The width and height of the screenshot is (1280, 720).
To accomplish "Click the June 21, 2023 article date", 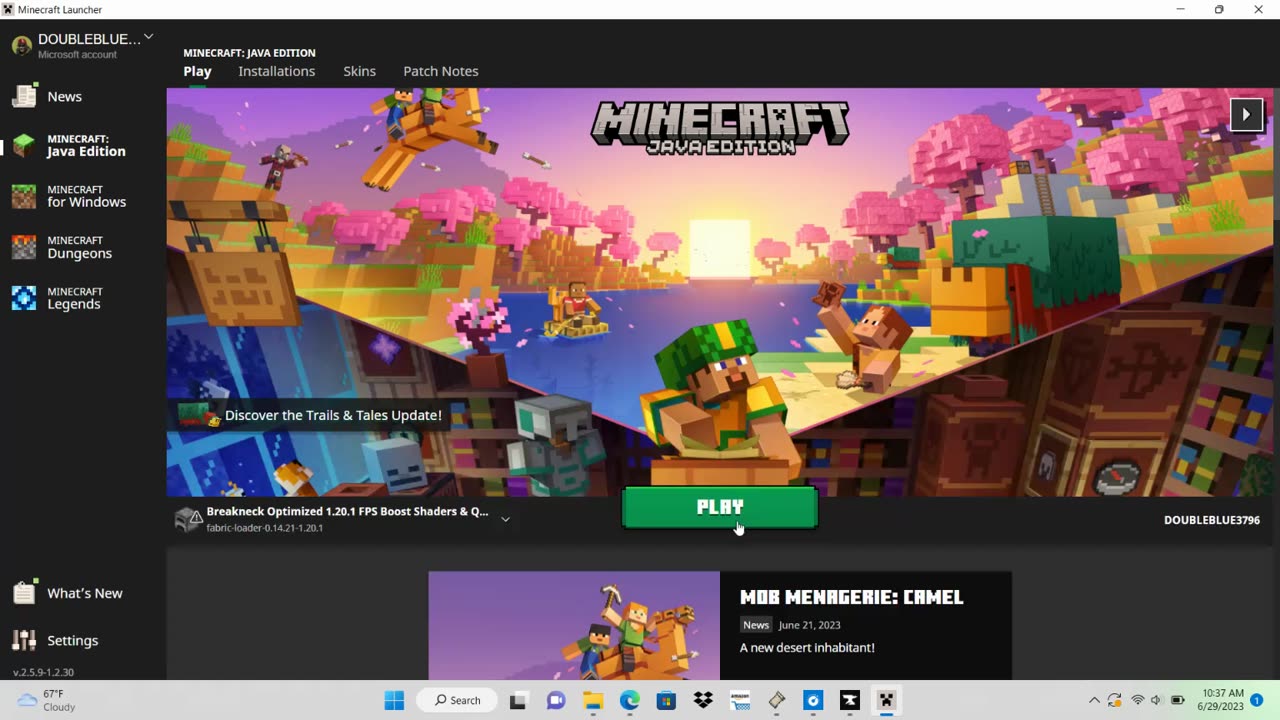I will tap(809, 625).
